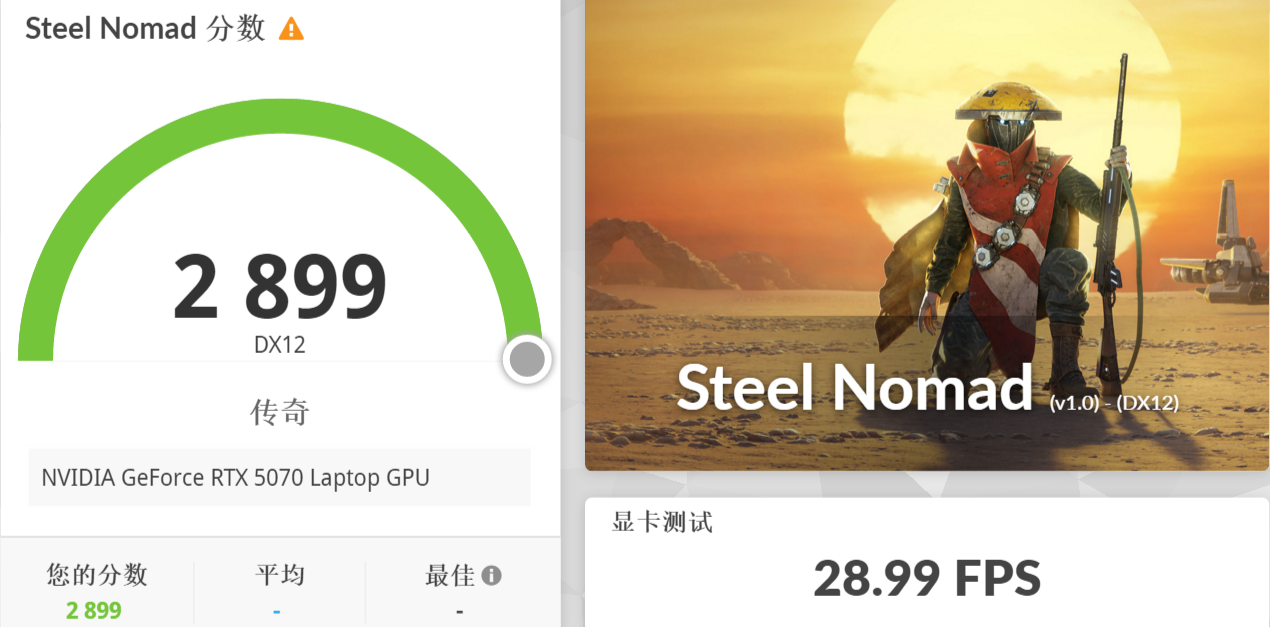Viewport: 1270px width, 627px height.
Task: Expand the Steel Nomad 分数 panel header
Action: tap(140, 28)
